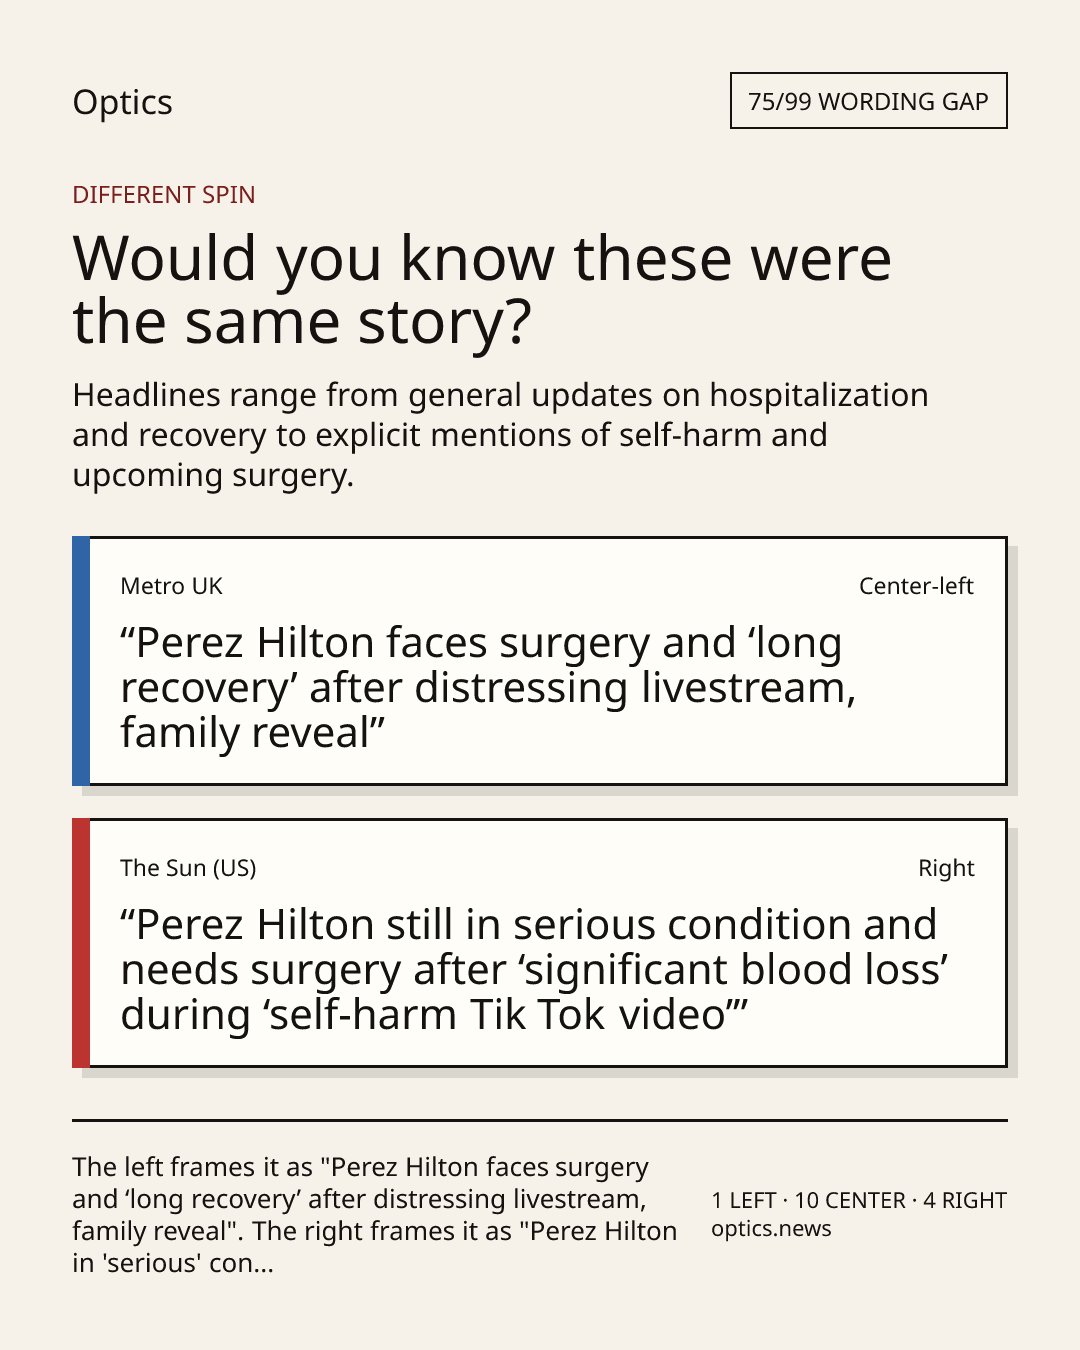
Task: Click the red bias color bar
Action: pyautogui.click(x=81, y=943)
